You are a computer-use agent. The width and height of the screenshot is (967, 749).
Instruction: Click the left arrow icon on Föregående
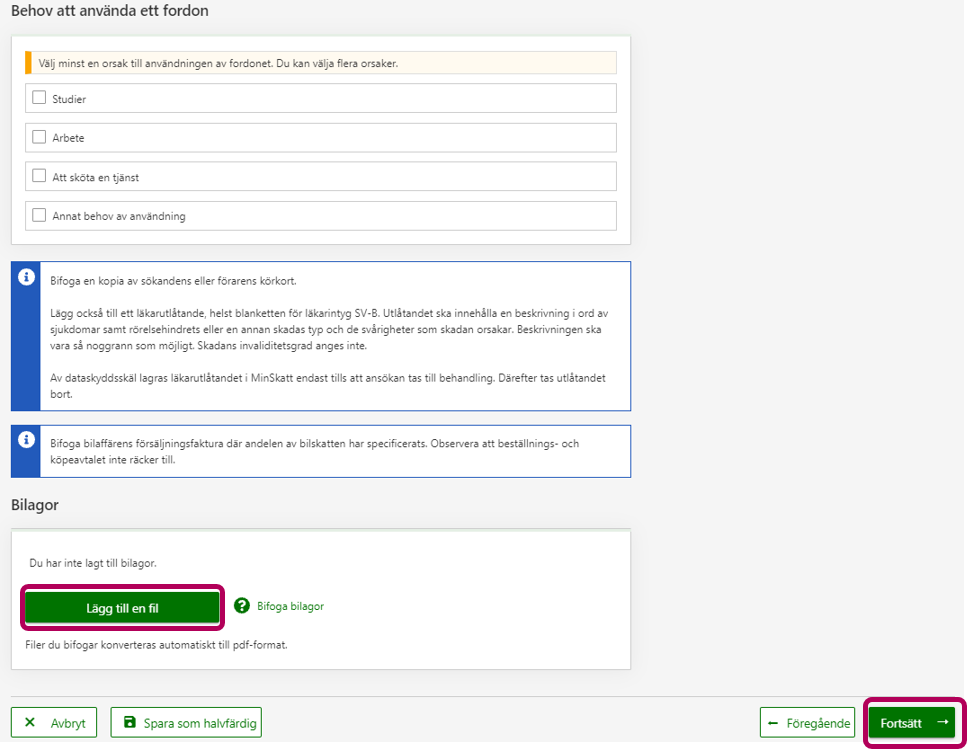click(773, 723)
